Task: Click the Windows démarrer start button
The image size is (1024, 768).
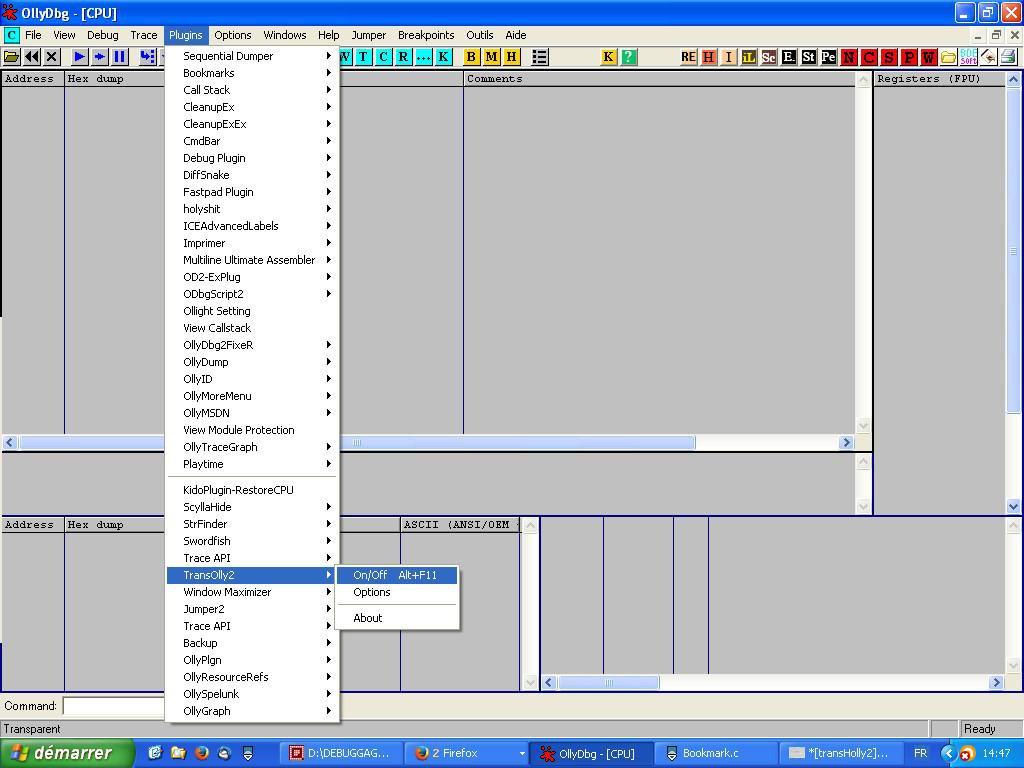Action: tap(67, 753)
